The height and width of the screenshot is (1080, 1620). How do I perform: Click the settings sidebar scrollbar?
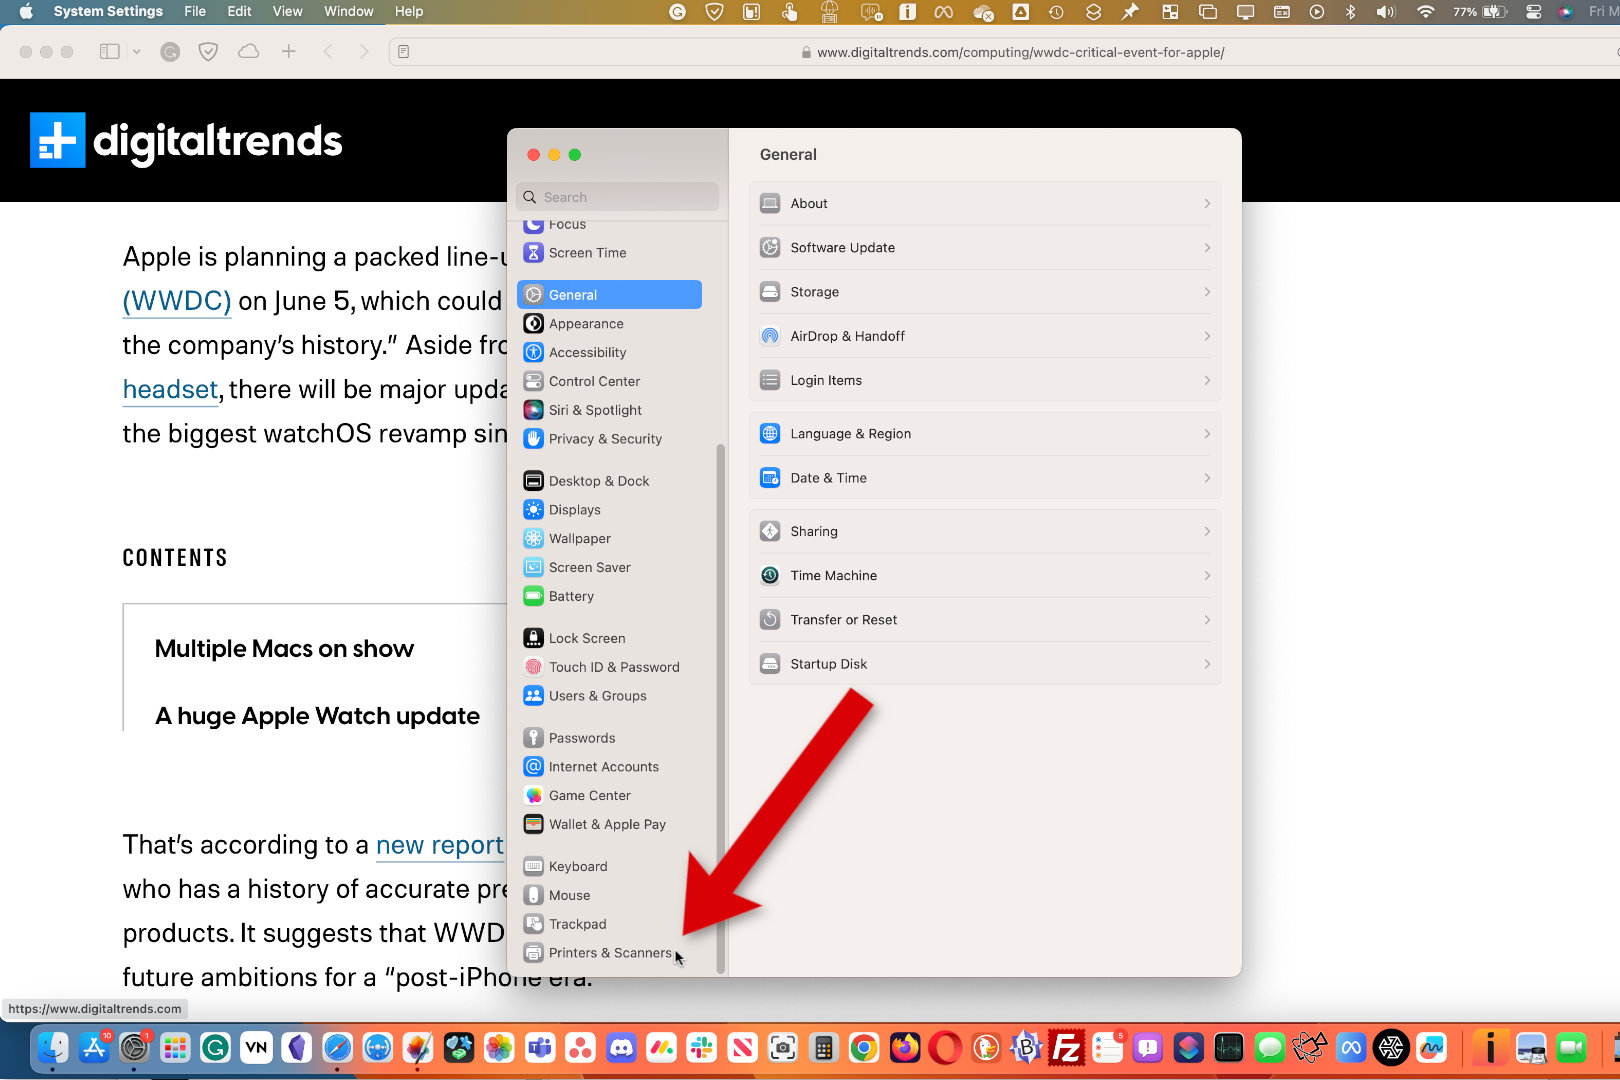[x=720, y=700]
